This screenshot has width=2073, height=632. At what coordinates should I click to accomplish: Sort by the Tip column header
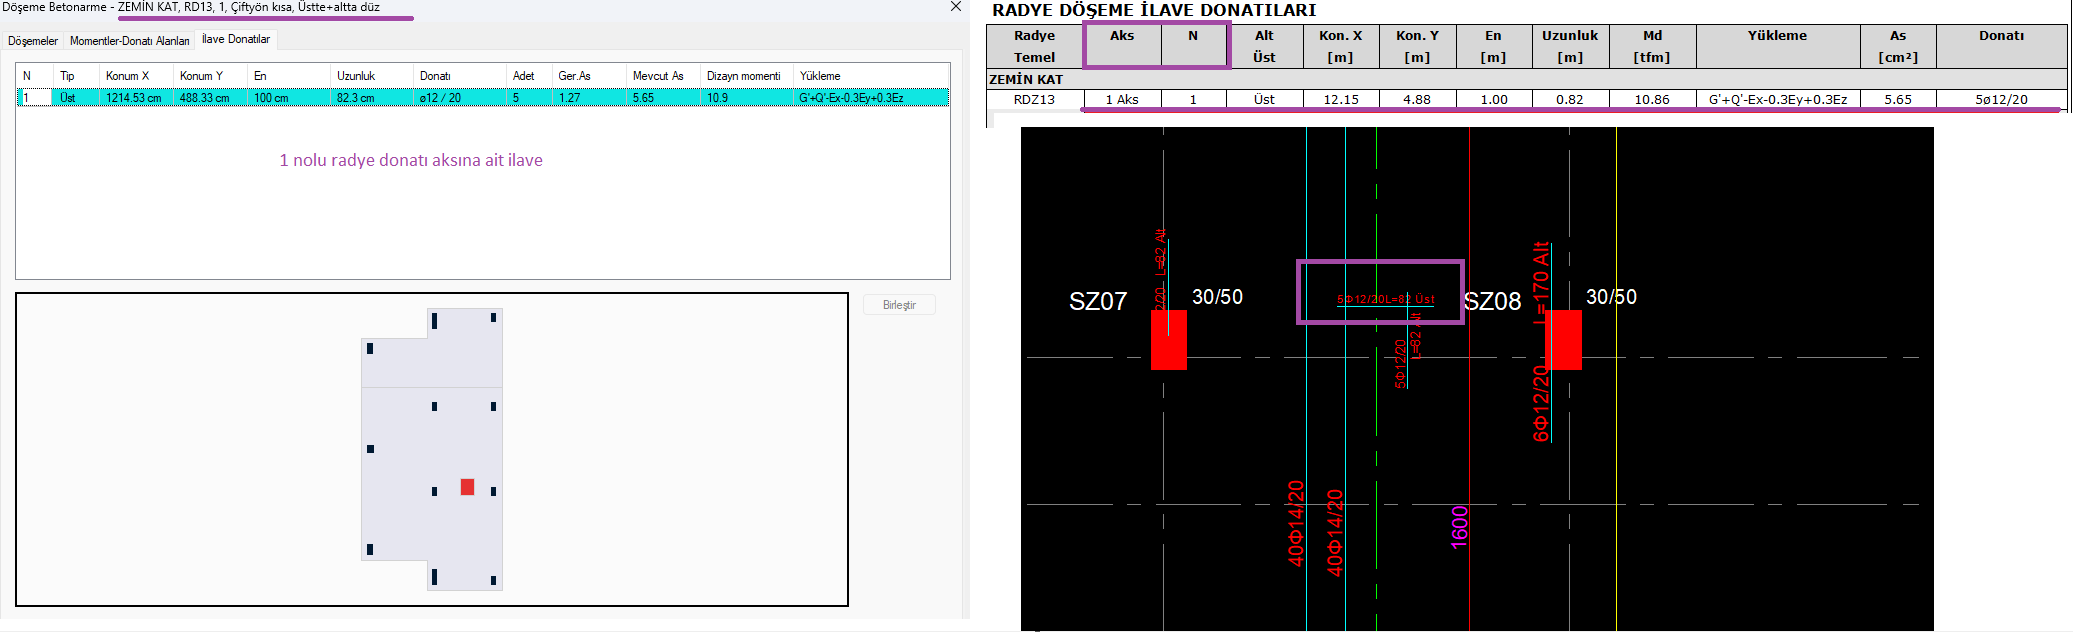point(75,76)
